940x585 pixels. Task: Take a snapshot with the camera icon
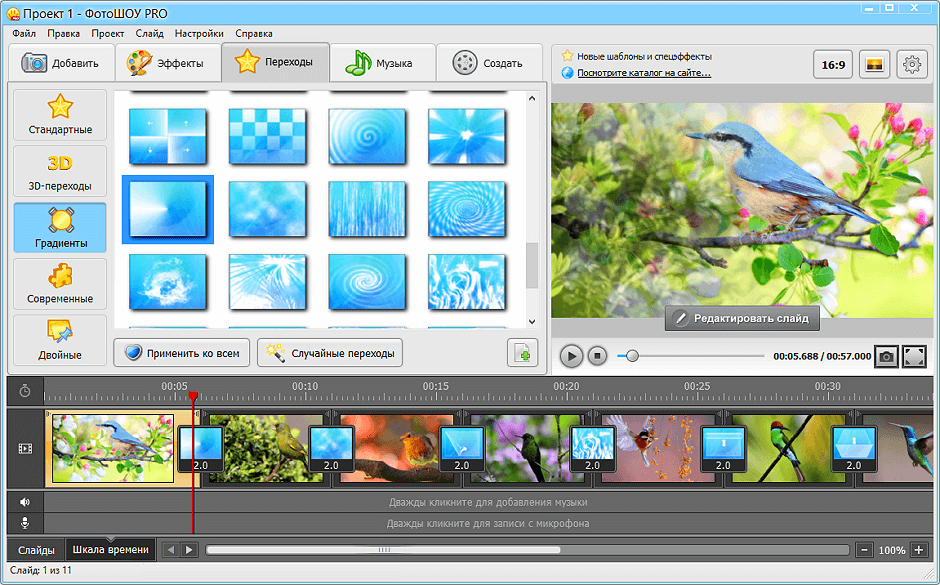pyautogui.click(x=886, y=356)
